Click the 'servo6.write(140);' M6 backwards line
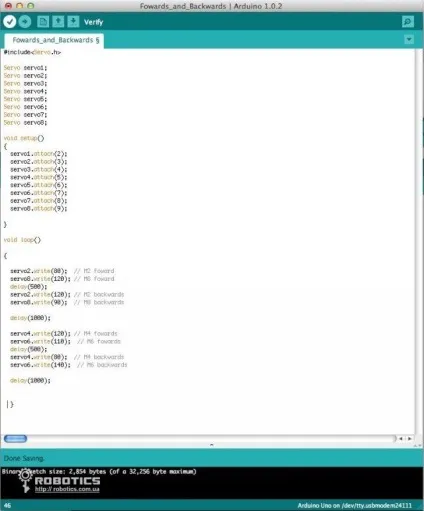Viewport: 424px width, 511px height. [69, 365]
